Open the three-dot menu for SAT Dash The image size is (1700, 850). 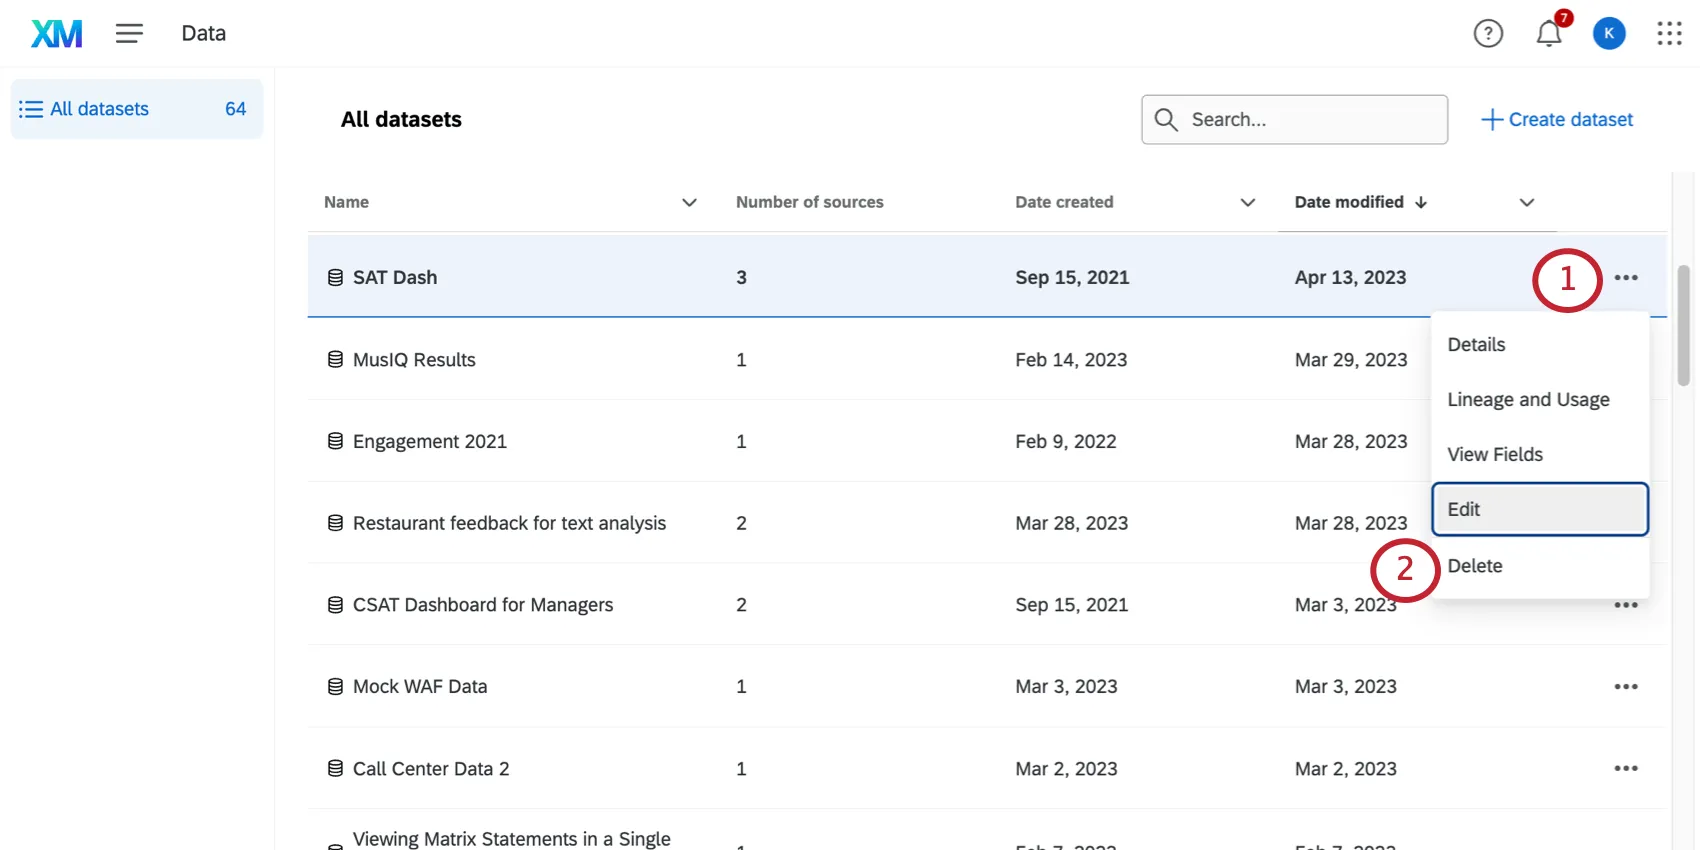coord(1625,278)
